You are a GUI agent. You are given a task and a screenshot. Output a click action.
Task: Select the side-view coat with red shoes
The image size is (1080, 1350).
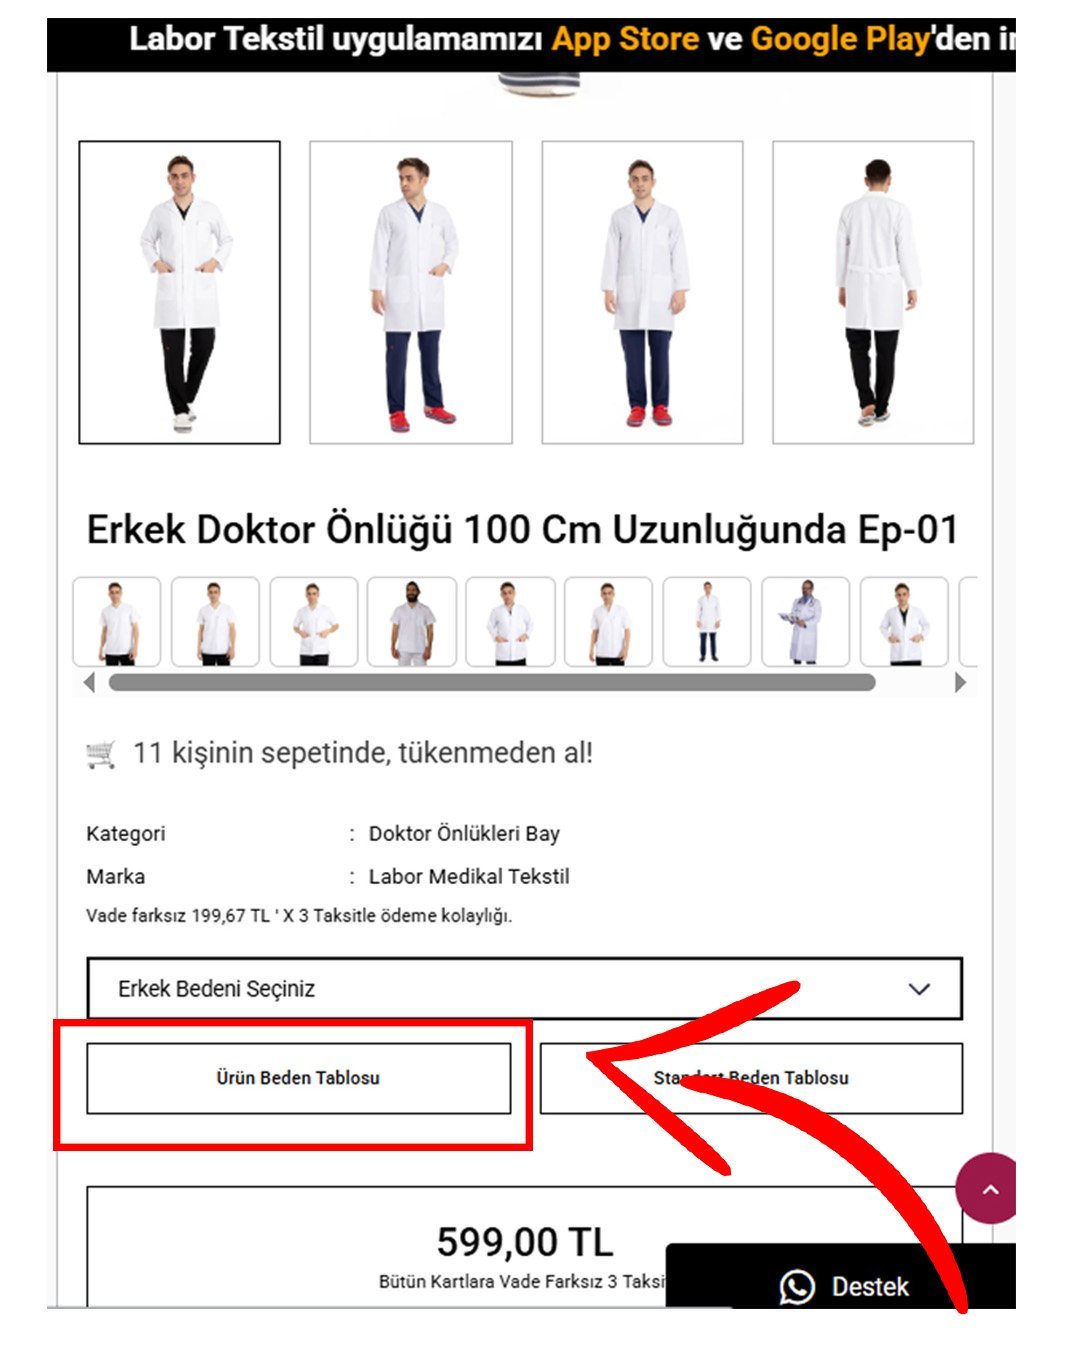coord(411,292)
